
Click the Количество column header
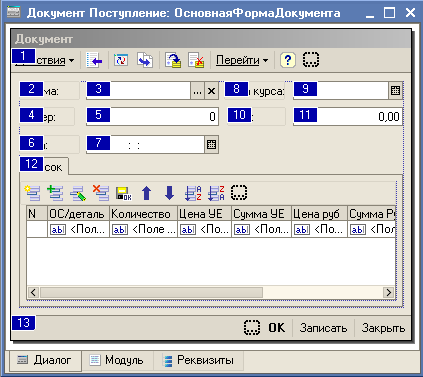143,213
